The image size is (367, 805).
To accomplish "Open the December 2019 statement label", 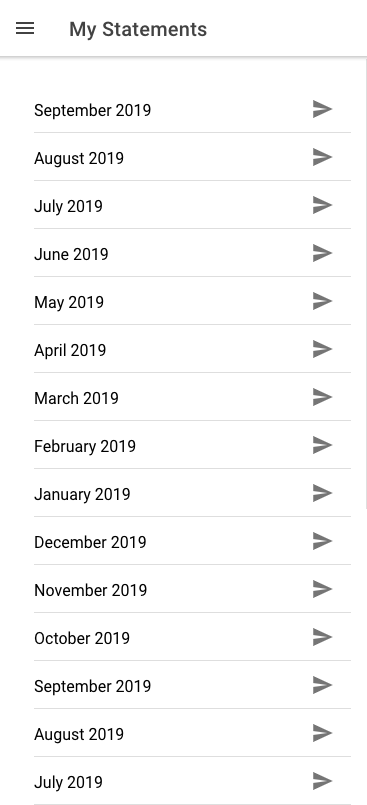I will click(x=90, y=542).
